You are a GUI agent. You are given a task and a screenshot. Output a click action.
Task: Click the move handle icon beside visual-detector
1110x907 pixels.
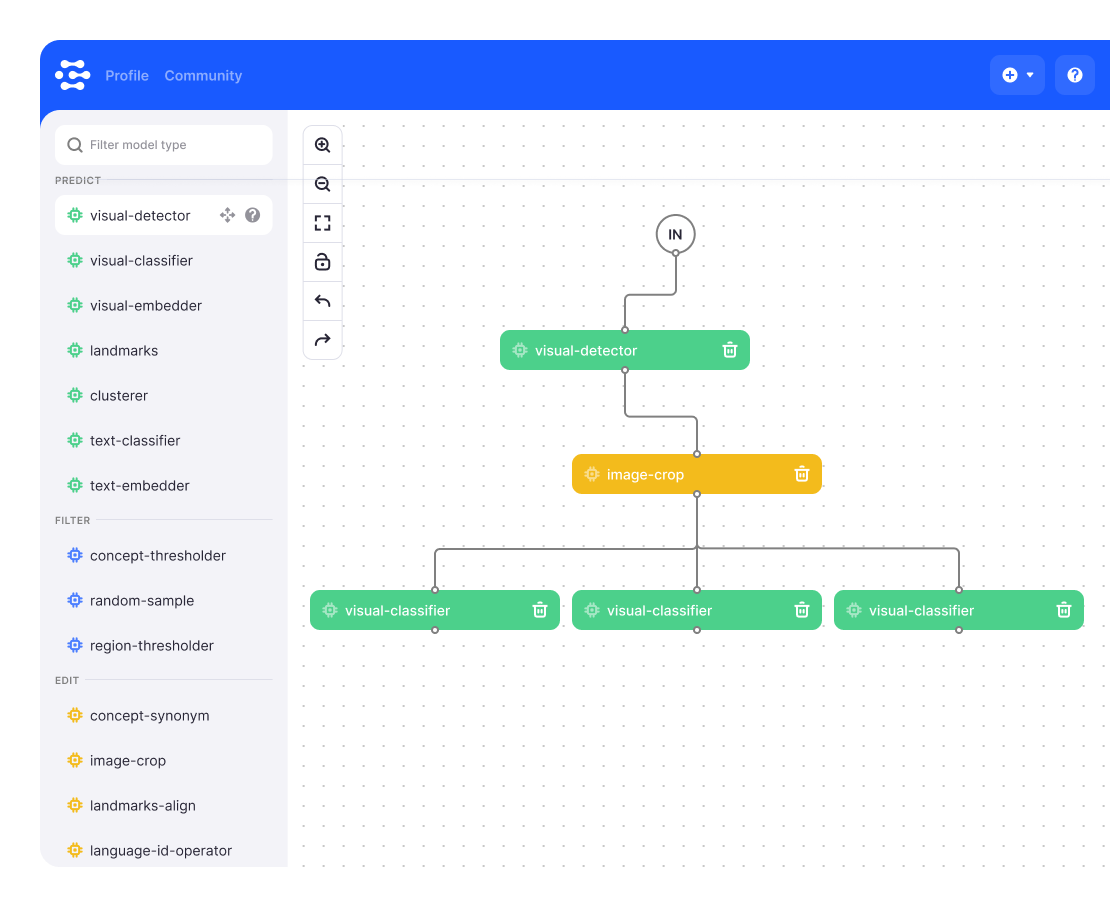click(x=227, y=215)
